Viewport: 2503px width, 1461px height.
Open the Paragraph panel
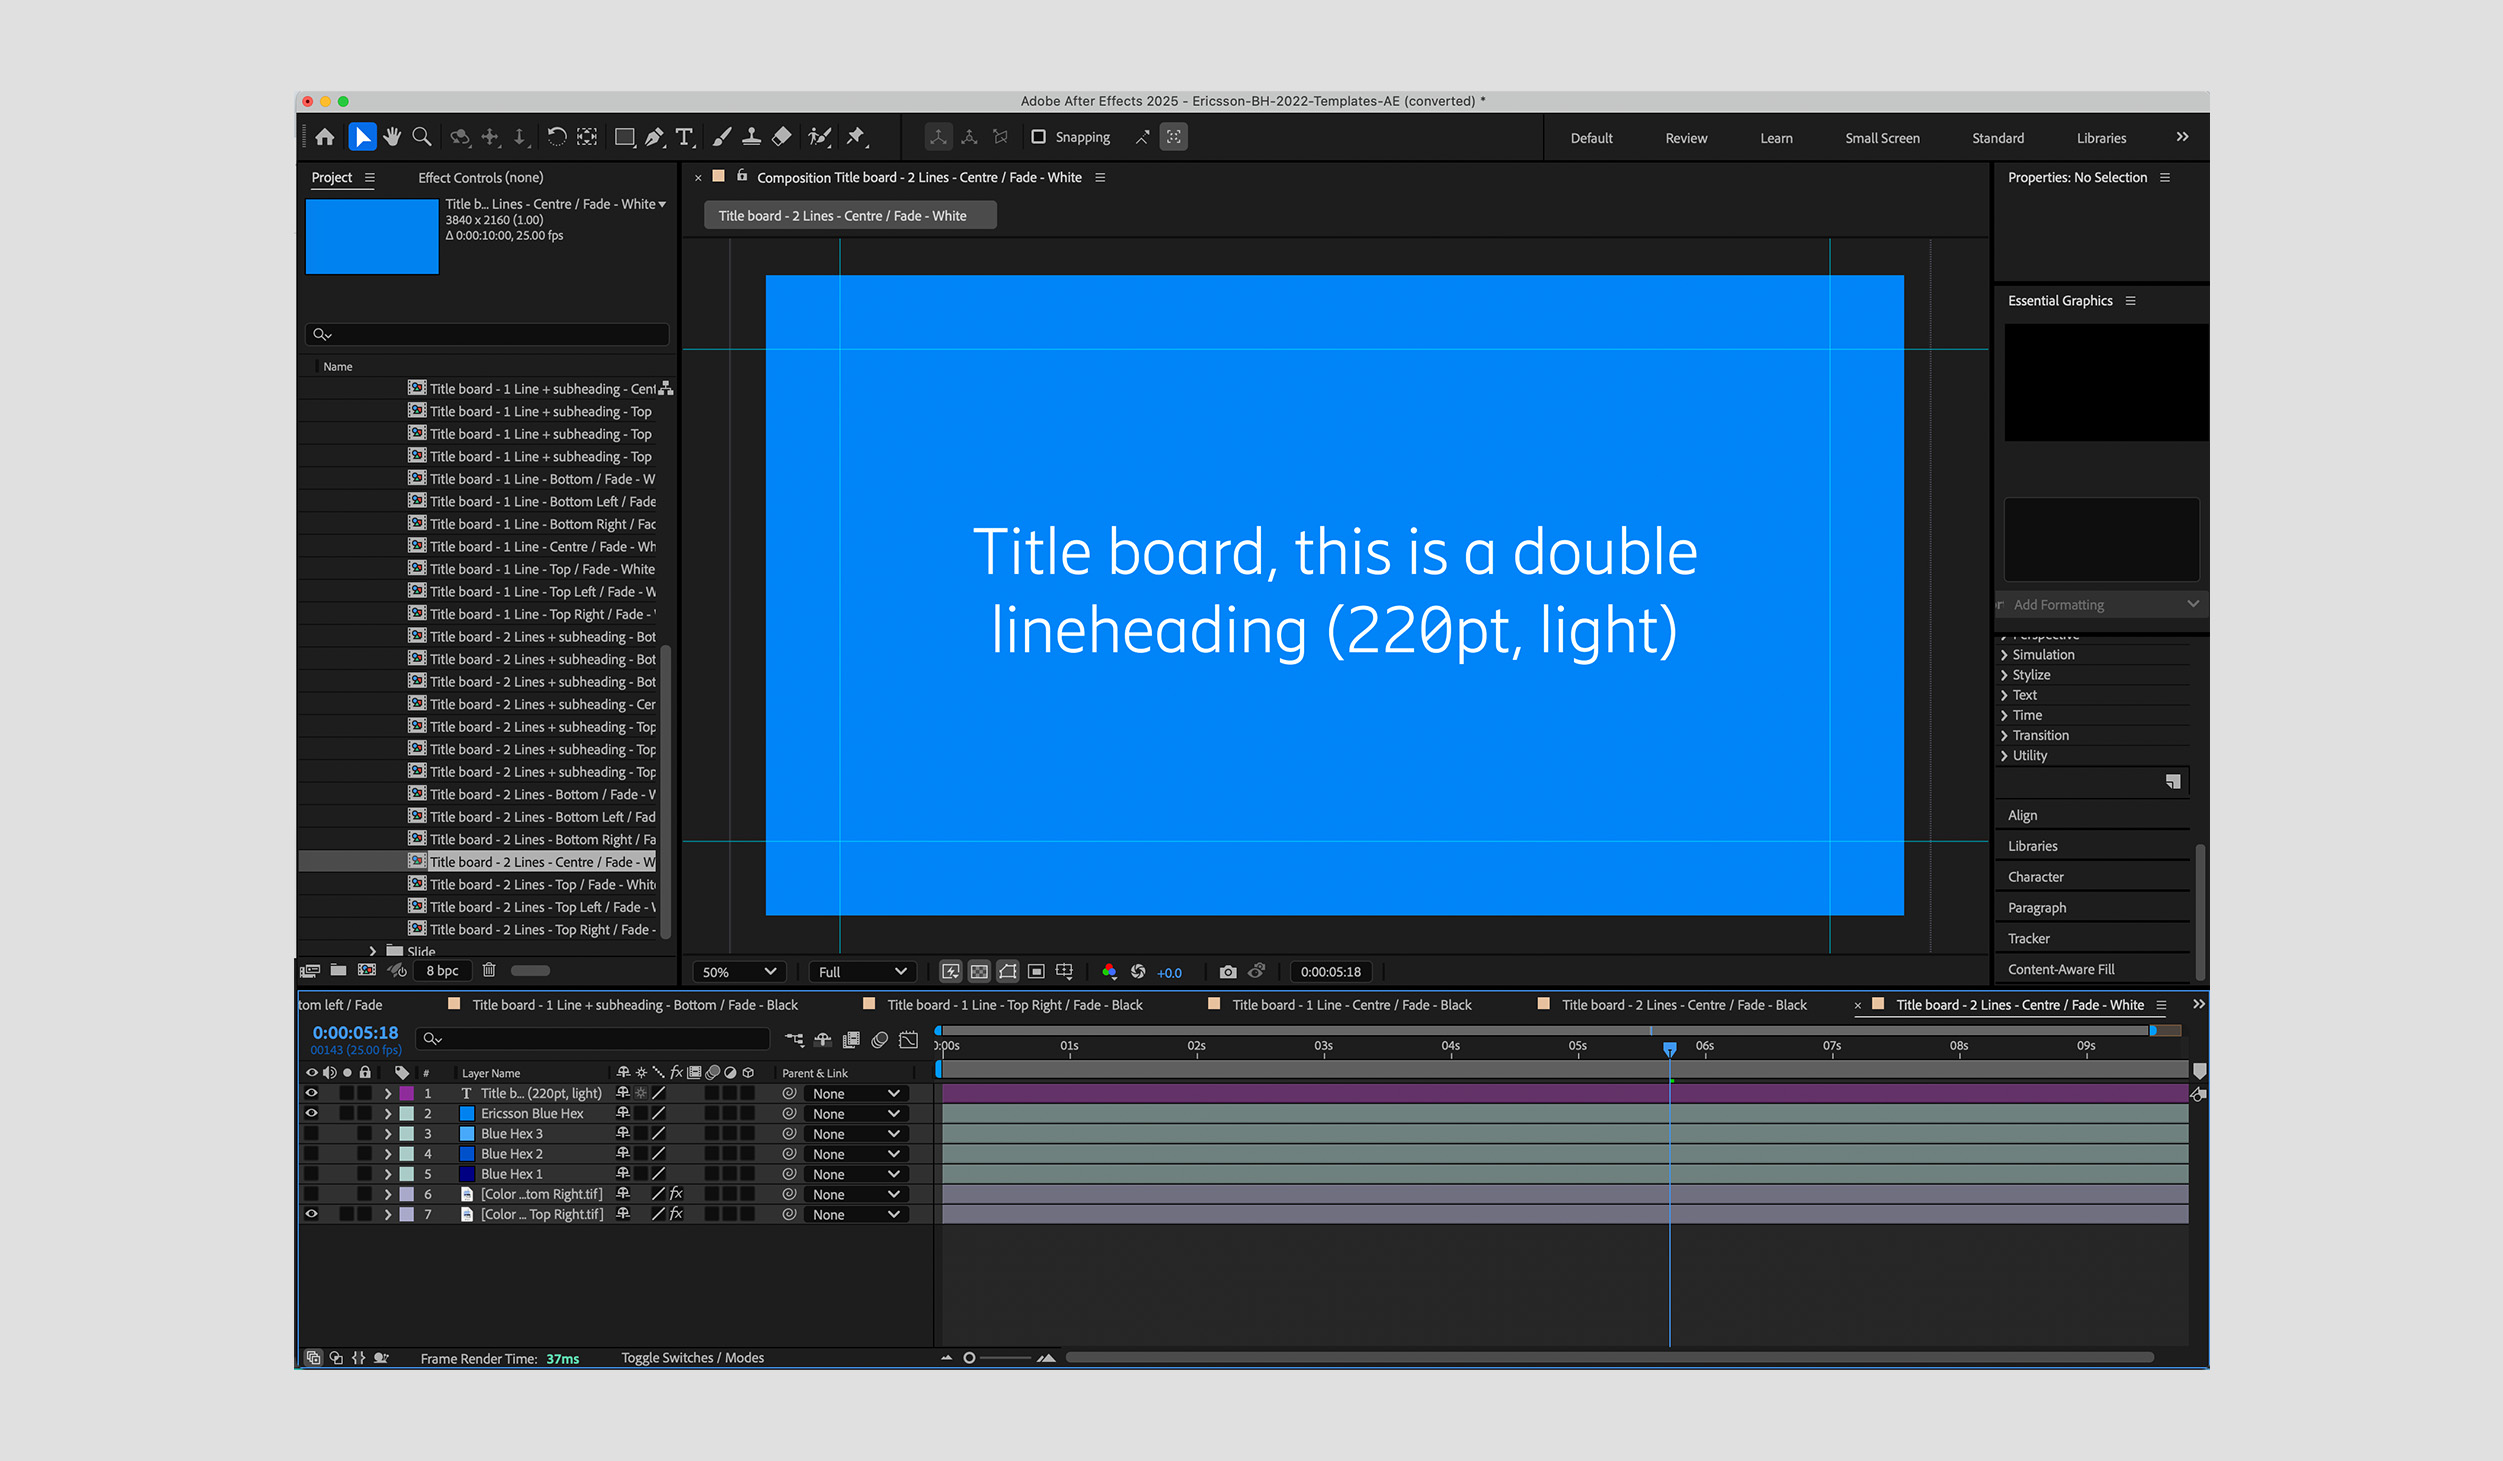[x=2037, y=908]
